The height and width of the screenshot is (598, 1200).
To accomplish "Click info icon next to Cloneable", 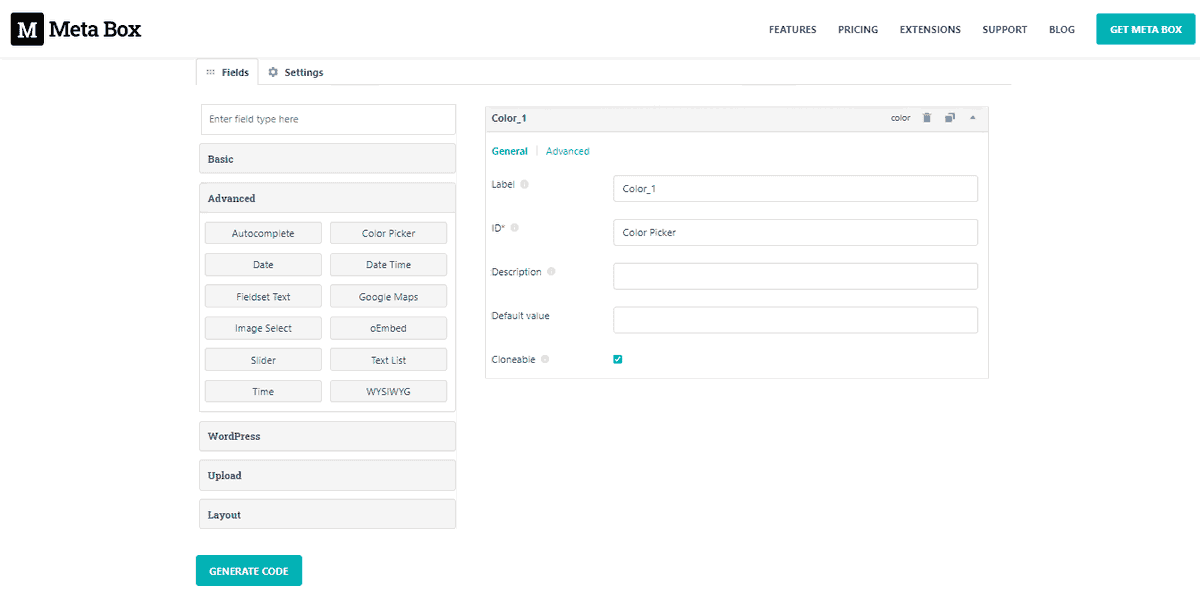I will (x=545, y=359).
